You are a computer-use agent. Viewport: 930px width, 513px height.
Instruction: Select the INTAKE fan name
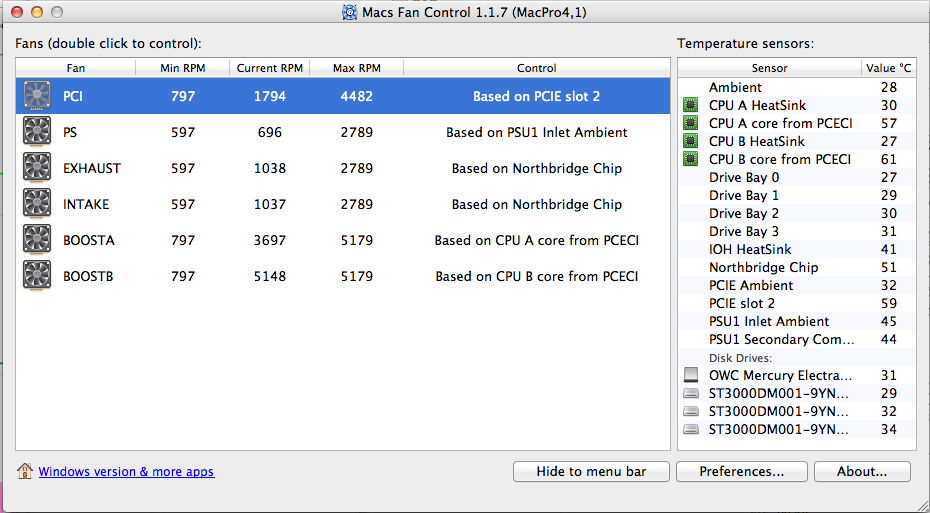click(x=86, y=205)
